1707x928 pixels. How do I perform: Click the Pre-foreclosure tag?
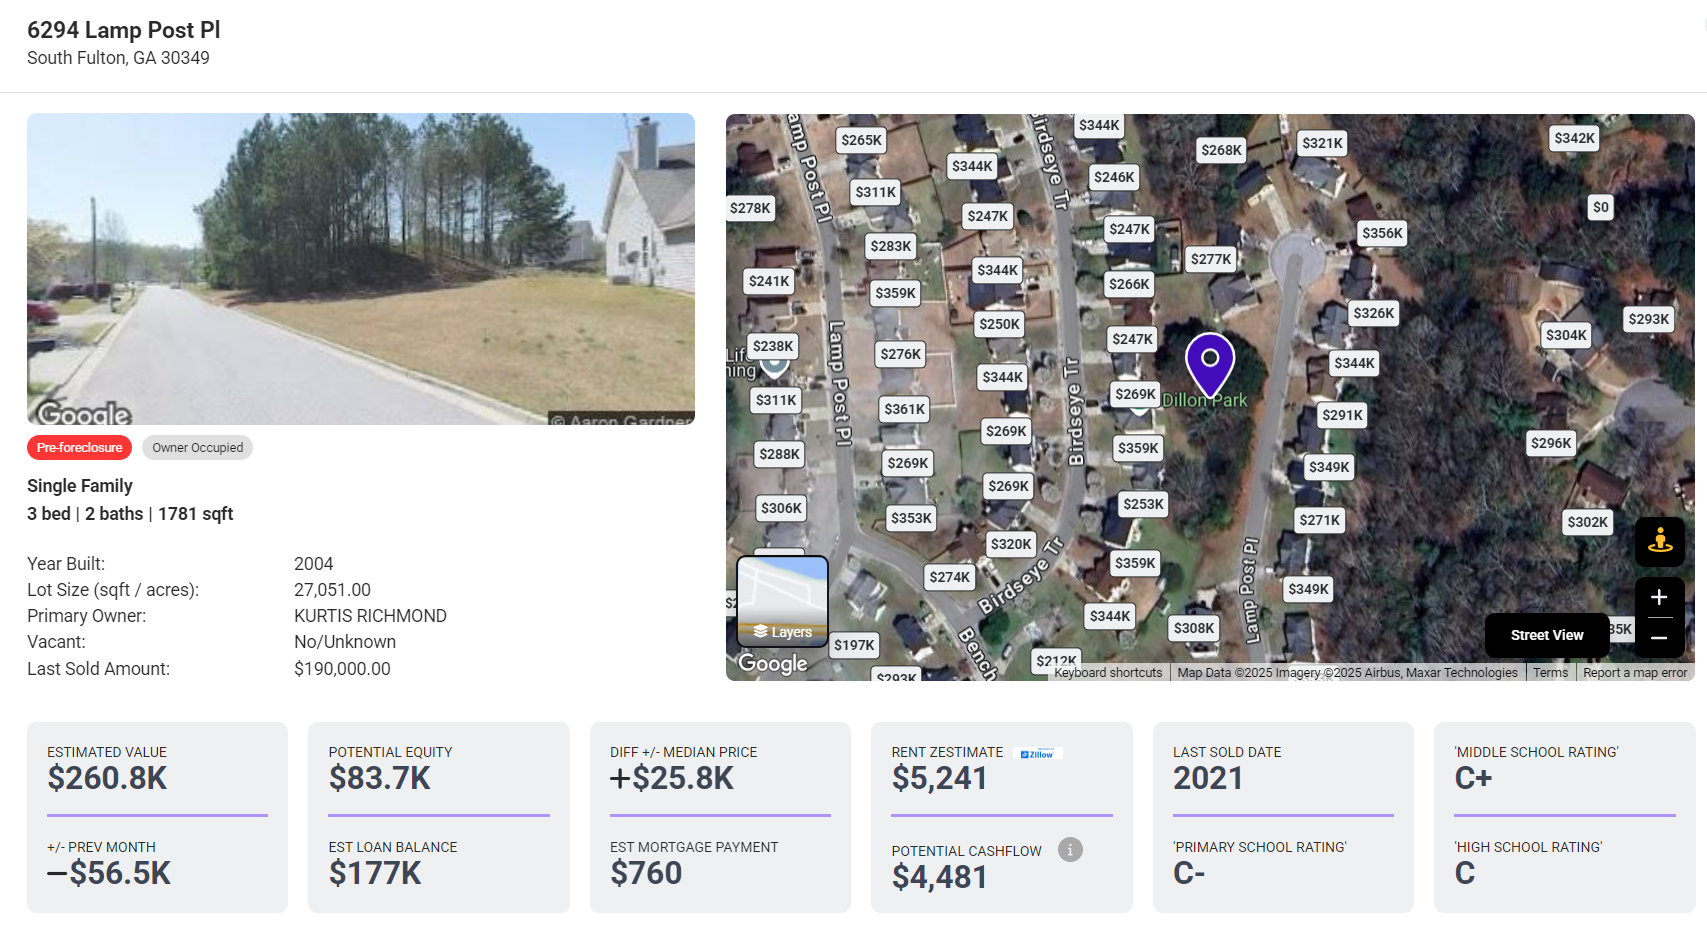tap(79, 447)
